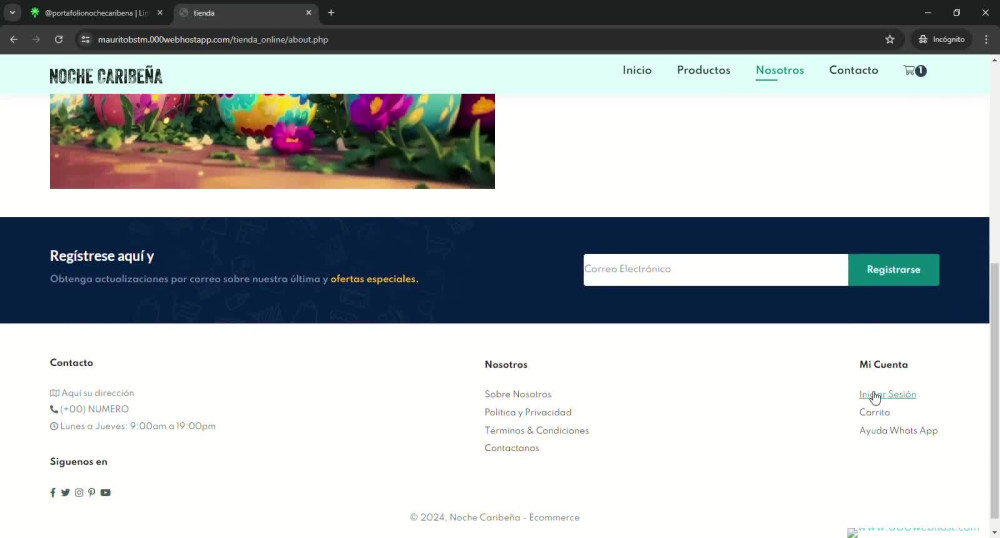
Task: Click the Registrarse button
Action: tap(893, 270)
